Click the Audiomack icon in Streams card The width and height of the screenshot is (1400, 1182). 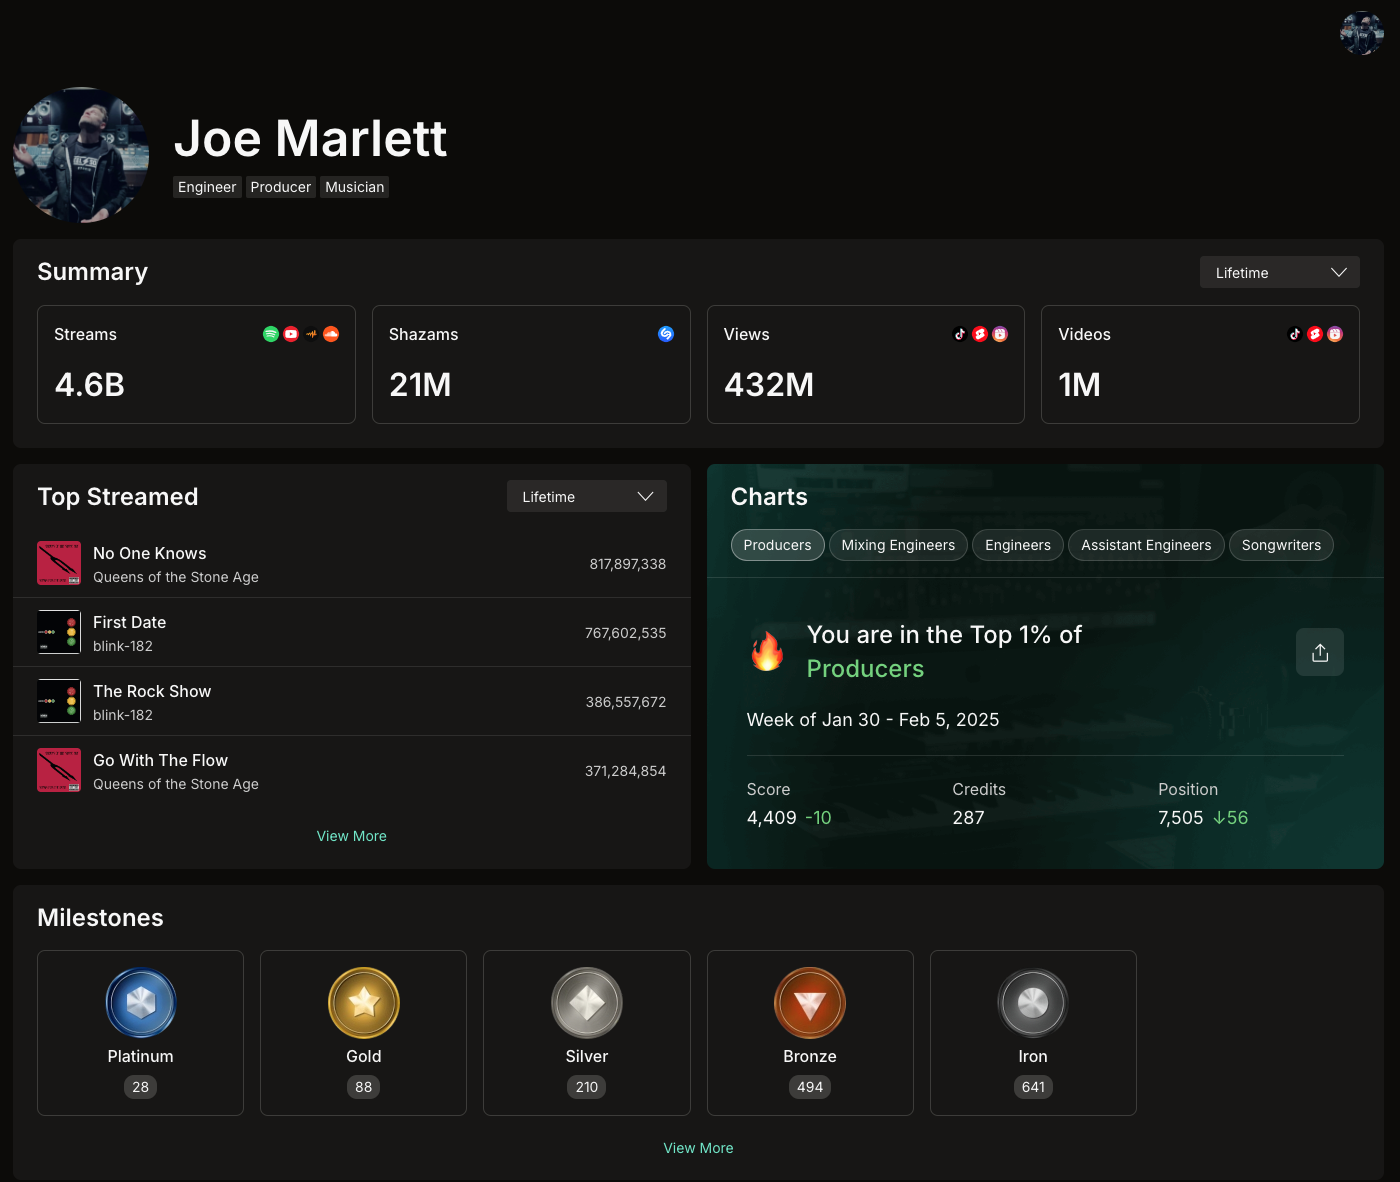tap(311, 334)
